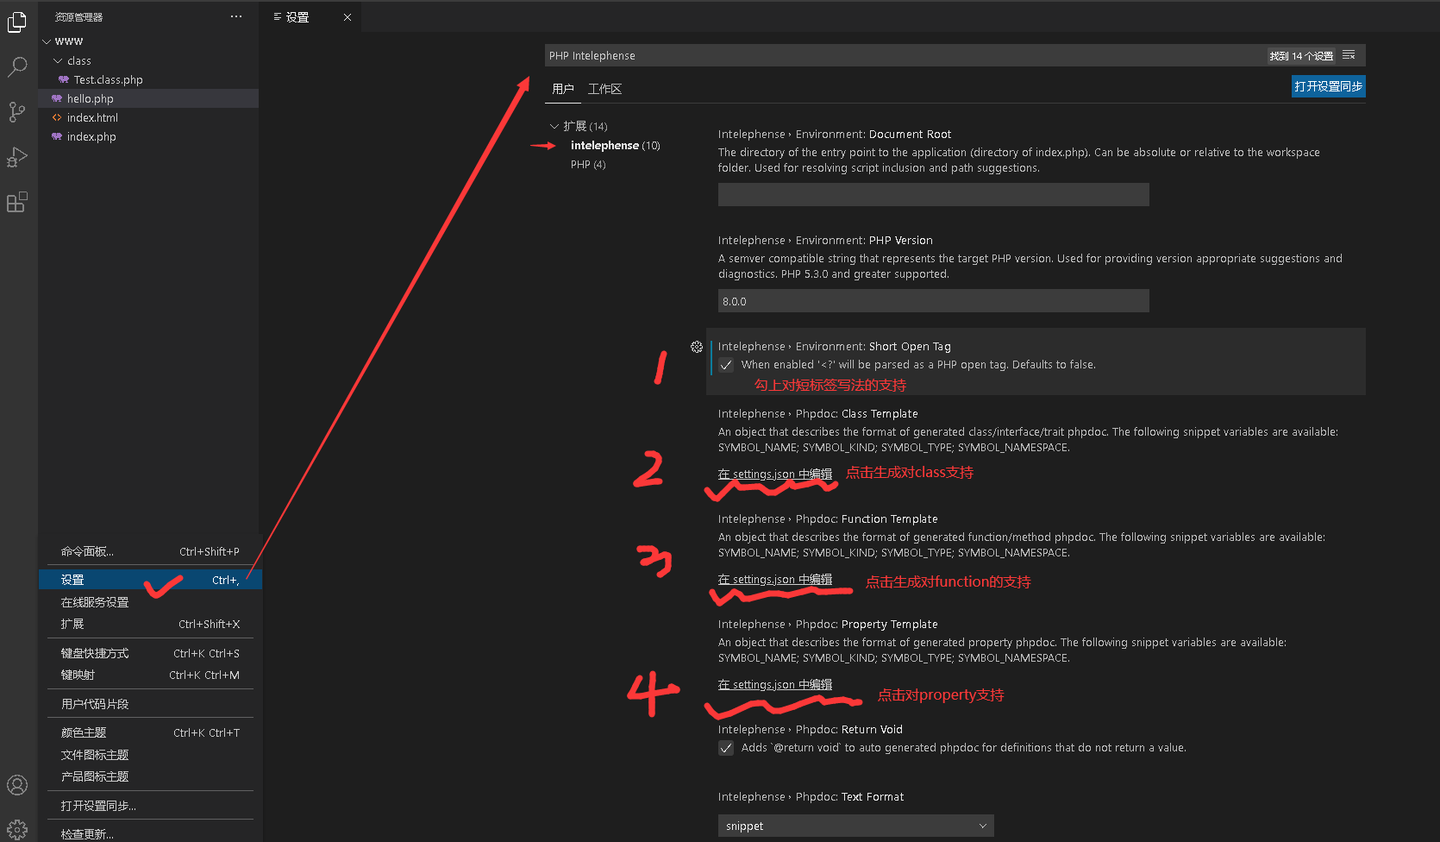This screenshot has height=842, width=1440.
Task: Open the Extensions view icon
Action: (17, 202)
